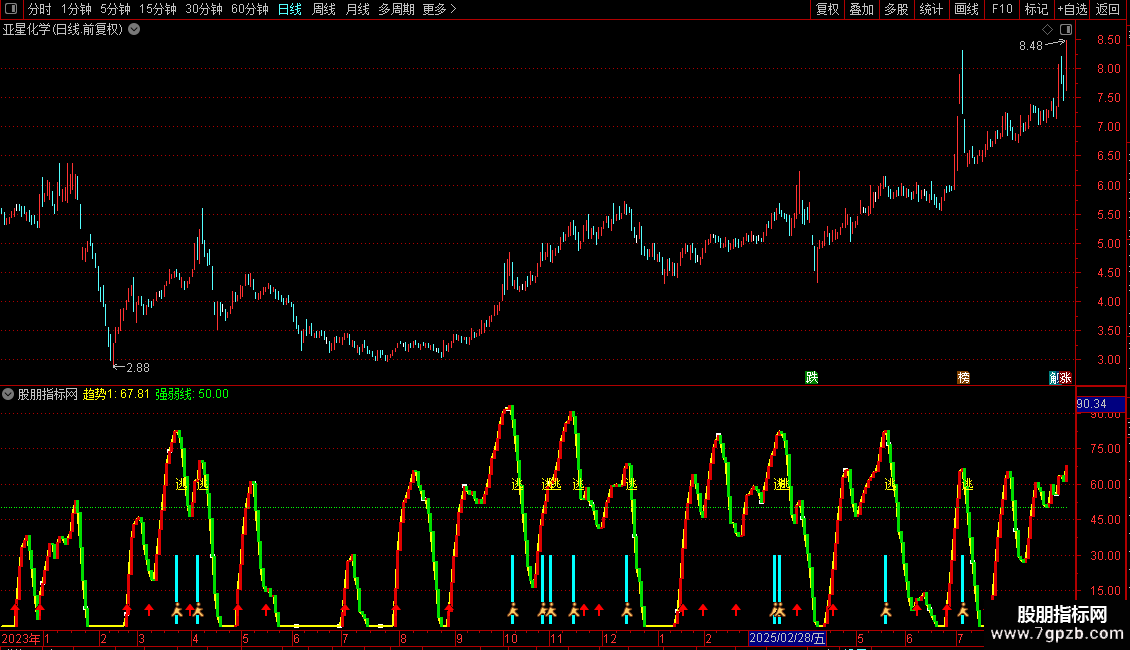Click the 2023年 label on timeline

click(21, 638)
